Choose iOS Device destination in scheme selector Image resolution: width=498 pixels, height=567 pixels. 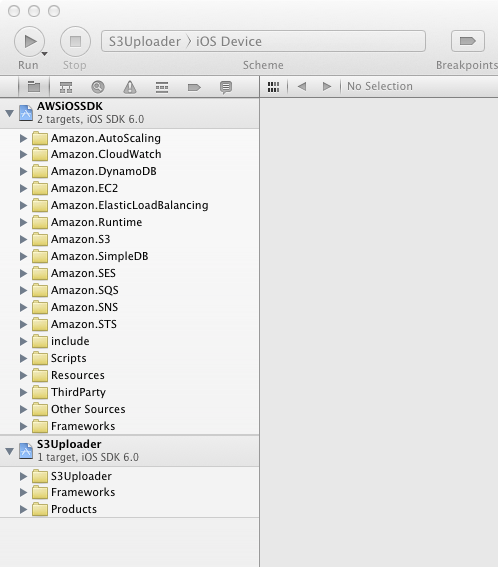[229, 41]
